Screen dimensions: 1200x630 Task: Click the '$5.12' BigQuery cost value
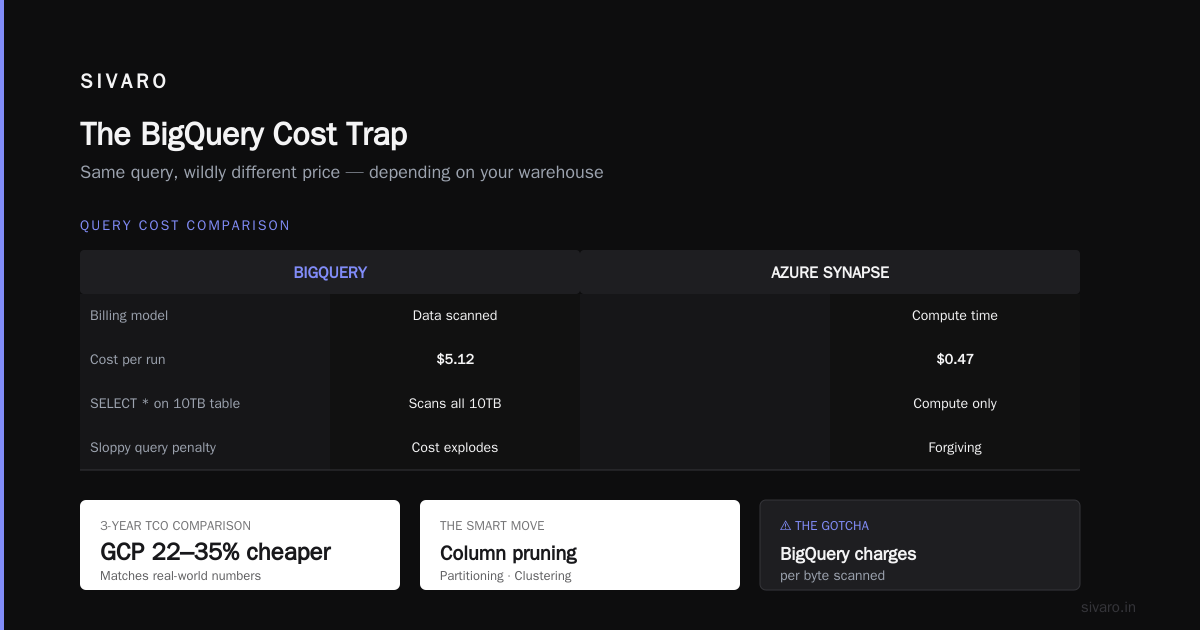pos(455,359)
